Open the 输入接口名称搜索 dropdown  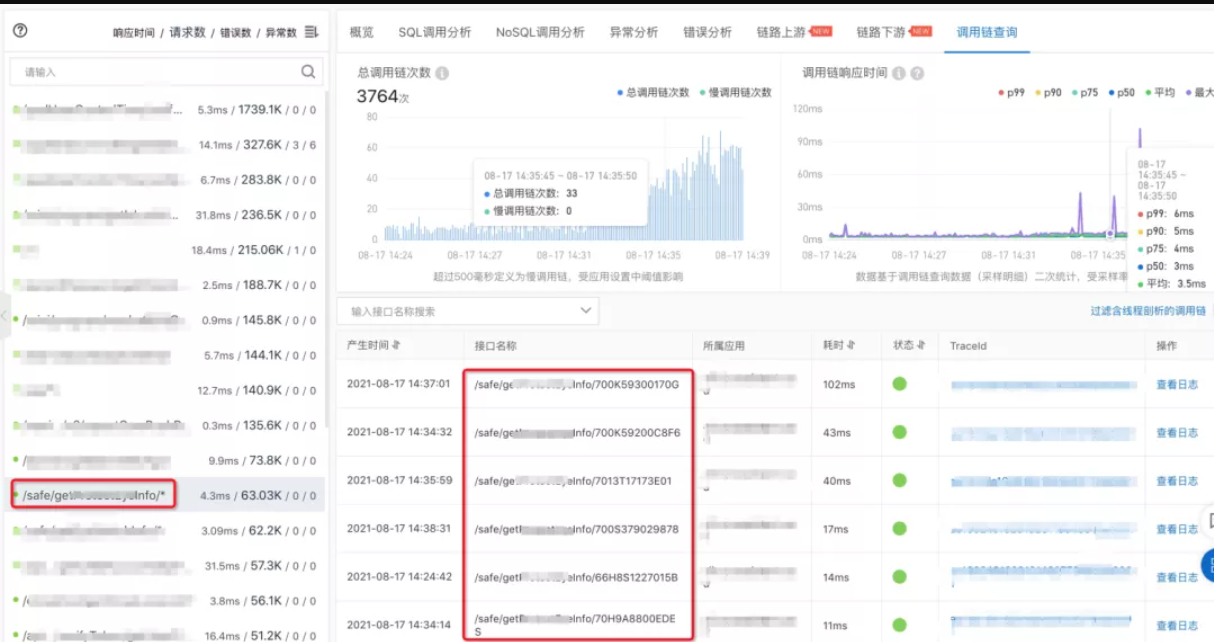[x=467, y=311]
